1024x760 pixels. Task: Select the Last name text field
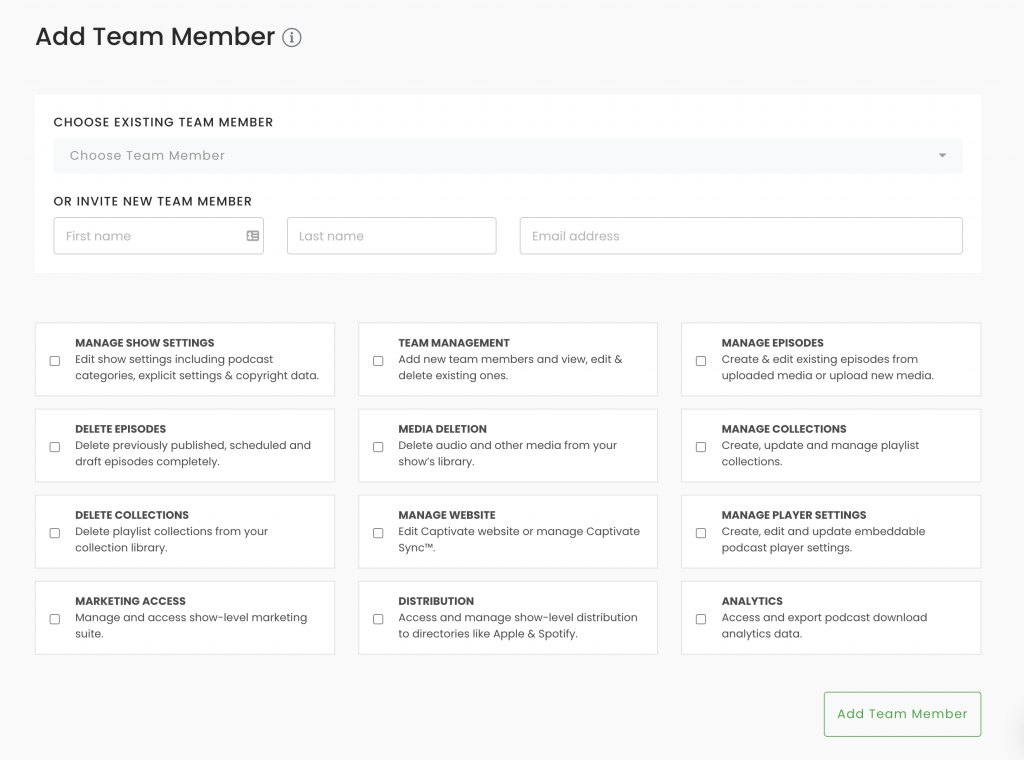point(391,235)
